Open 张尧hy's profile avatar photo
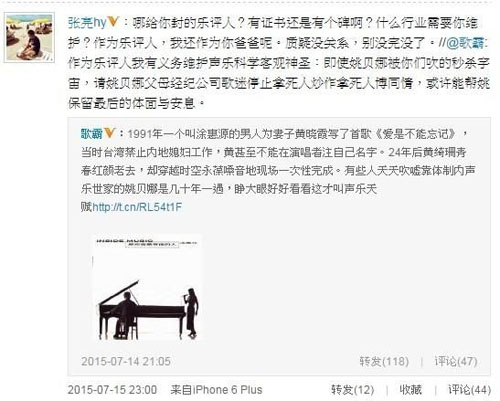Image resolution: width=500 pixels, height=401 pixels. tap(29, 38)
